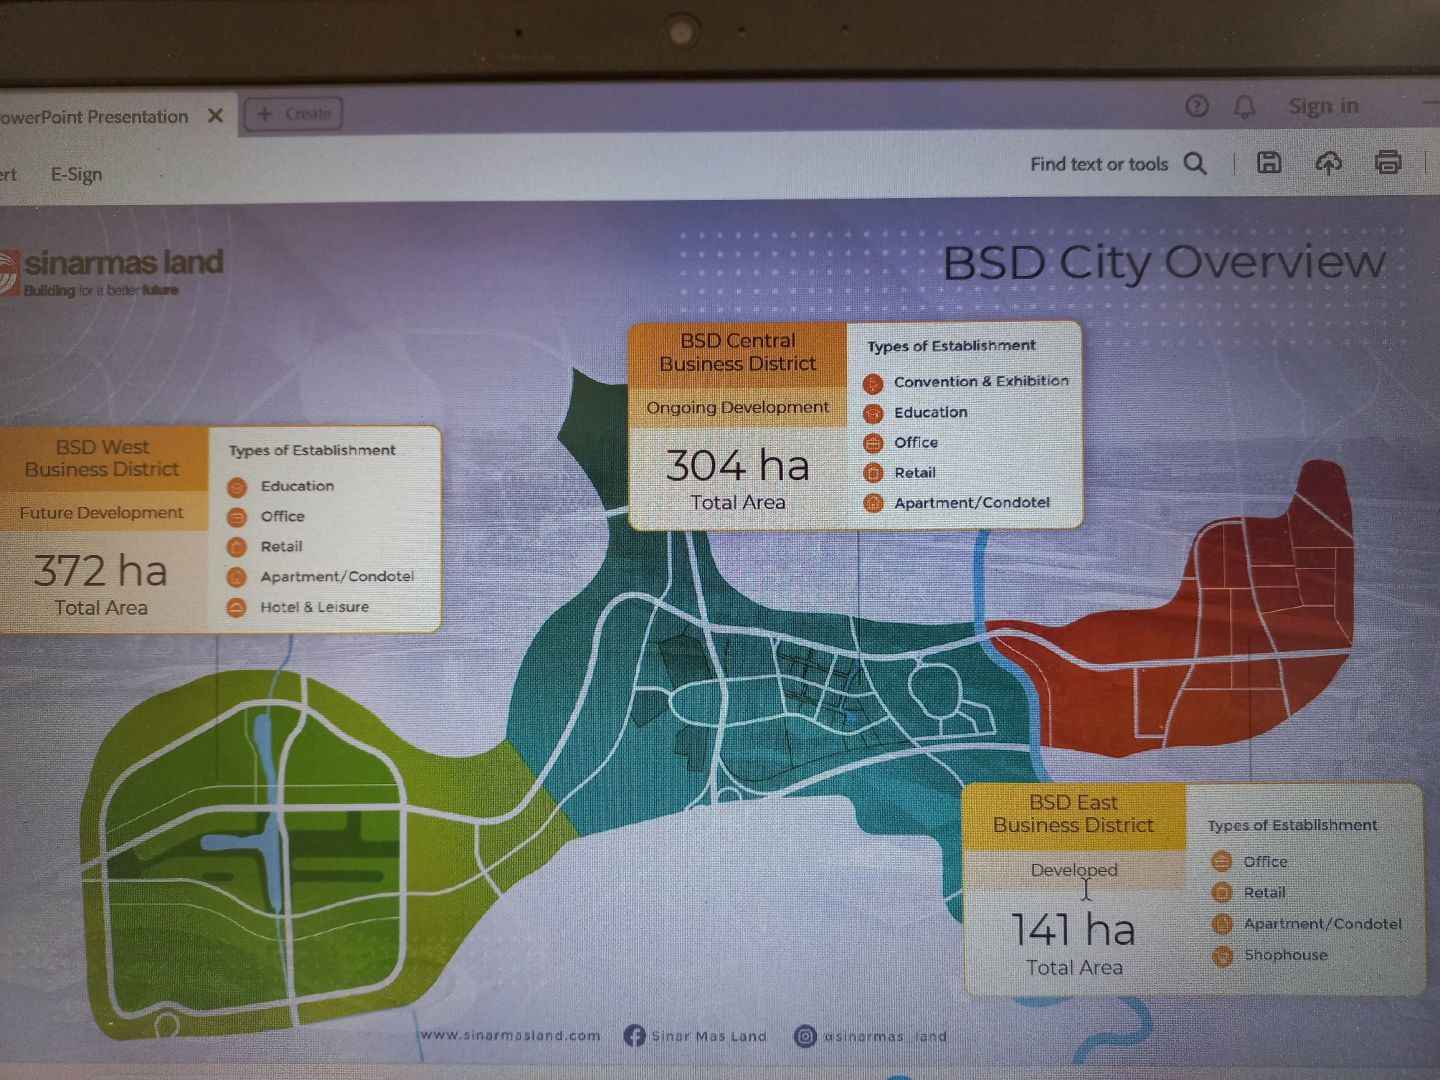Click the Facebook icon in footer
Image resolution: width=1440 pixels, height=1080 pixels.
634,1036
